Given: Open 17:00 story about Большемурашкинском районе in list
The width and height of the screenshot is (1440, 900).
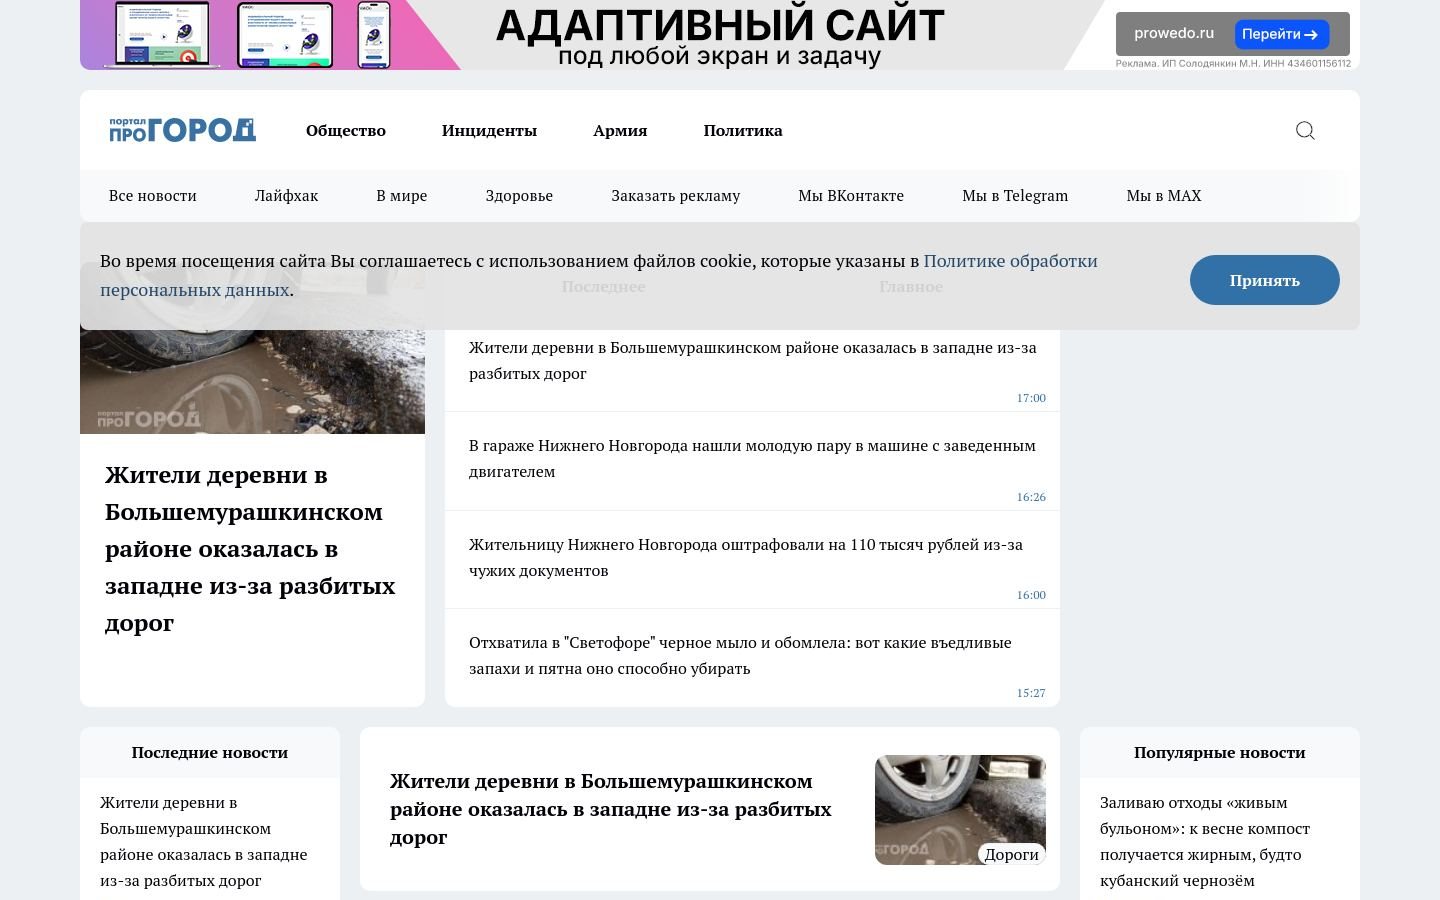Looking at the screenshot, I should coord(752,361).
